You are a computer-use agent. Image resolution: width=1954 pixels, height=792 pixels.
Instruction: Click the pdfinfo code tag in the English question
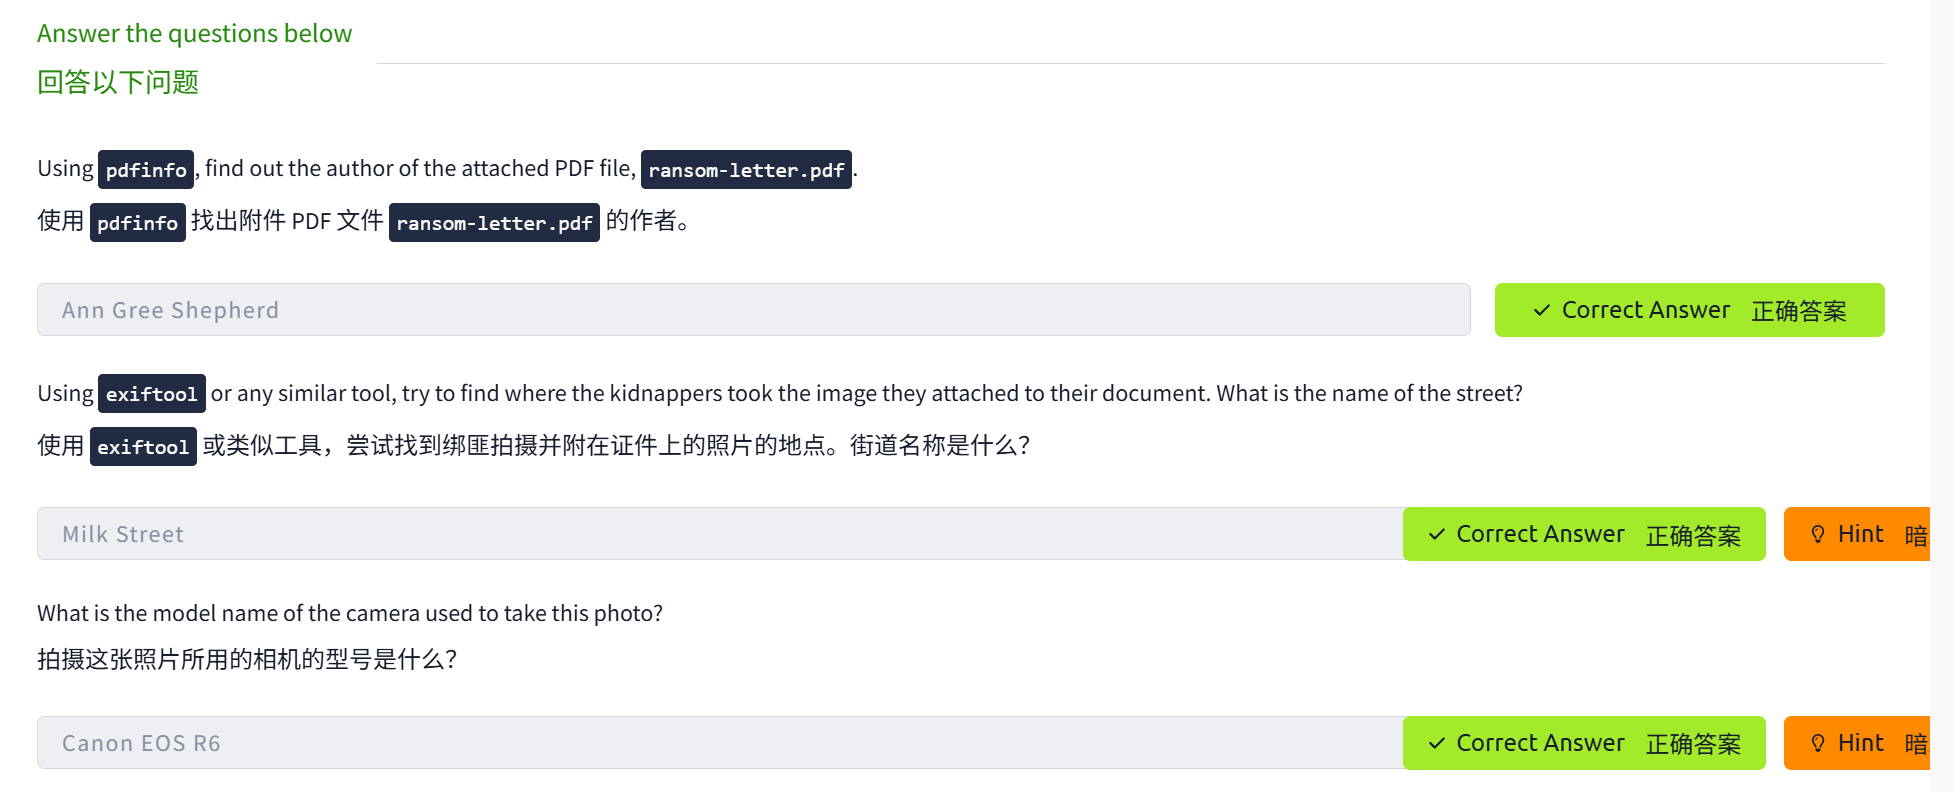(x=146, y=170)
